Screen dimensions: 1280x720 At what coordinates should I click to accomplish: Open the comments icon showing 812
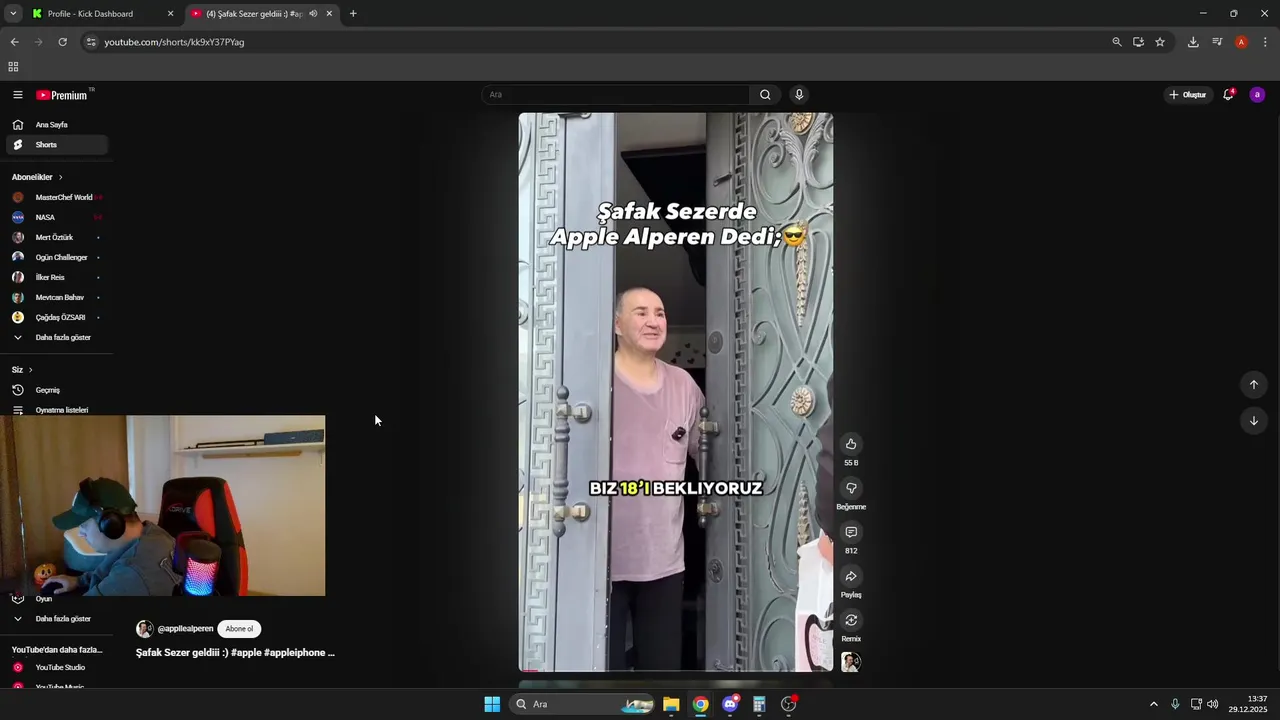[851, 532]
